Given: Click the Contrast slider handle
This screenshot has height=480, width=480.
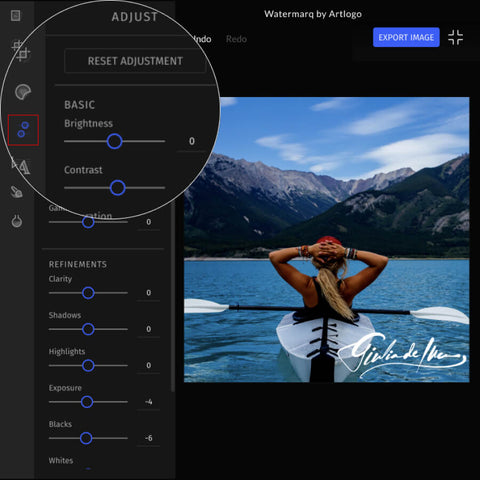Looking at the screenshot, I should click(117, 188).
